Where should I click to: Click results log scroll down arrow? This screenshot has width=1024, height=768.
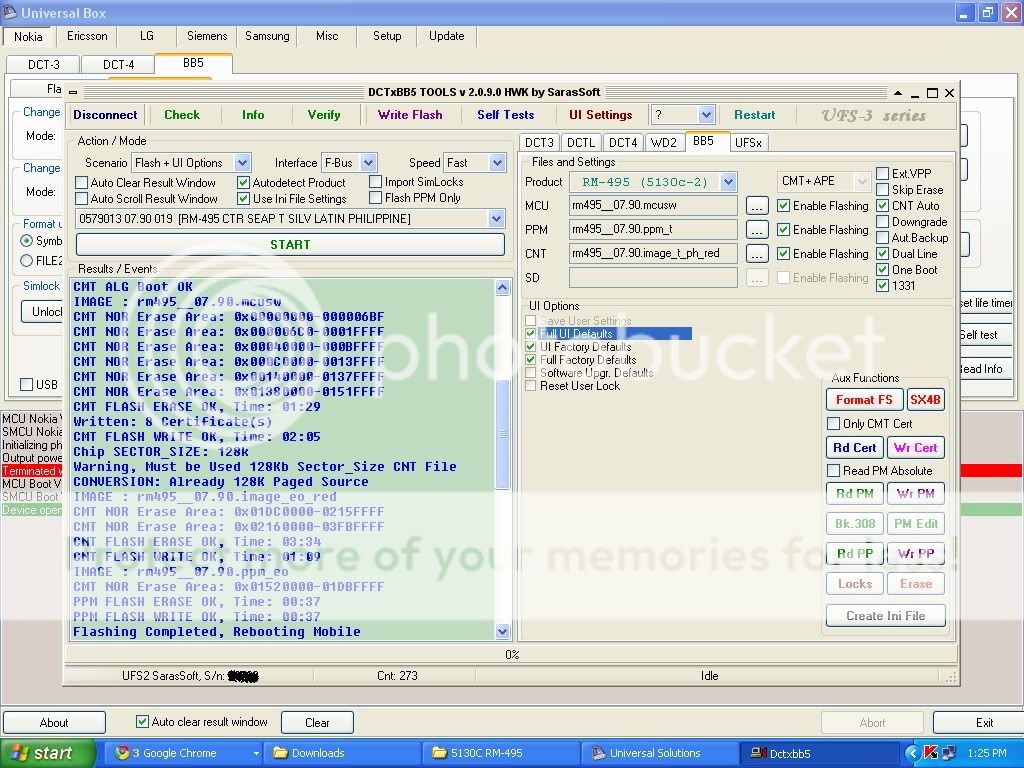point(502,632)
